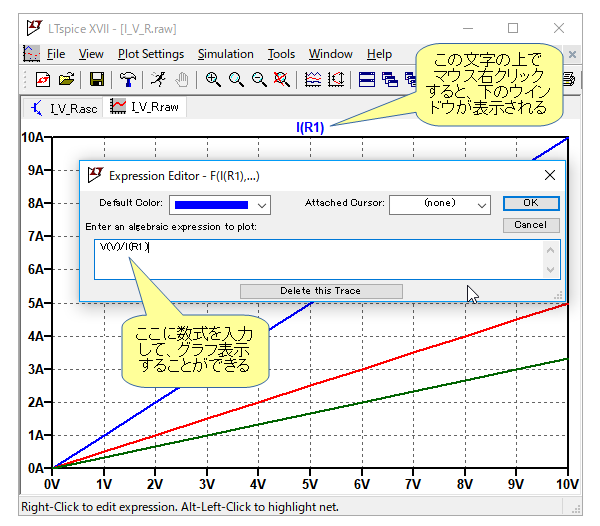Screen dimensions: 600x526
Task: Click the Zoom to Fit icon
Action: [x=282, y=79]
